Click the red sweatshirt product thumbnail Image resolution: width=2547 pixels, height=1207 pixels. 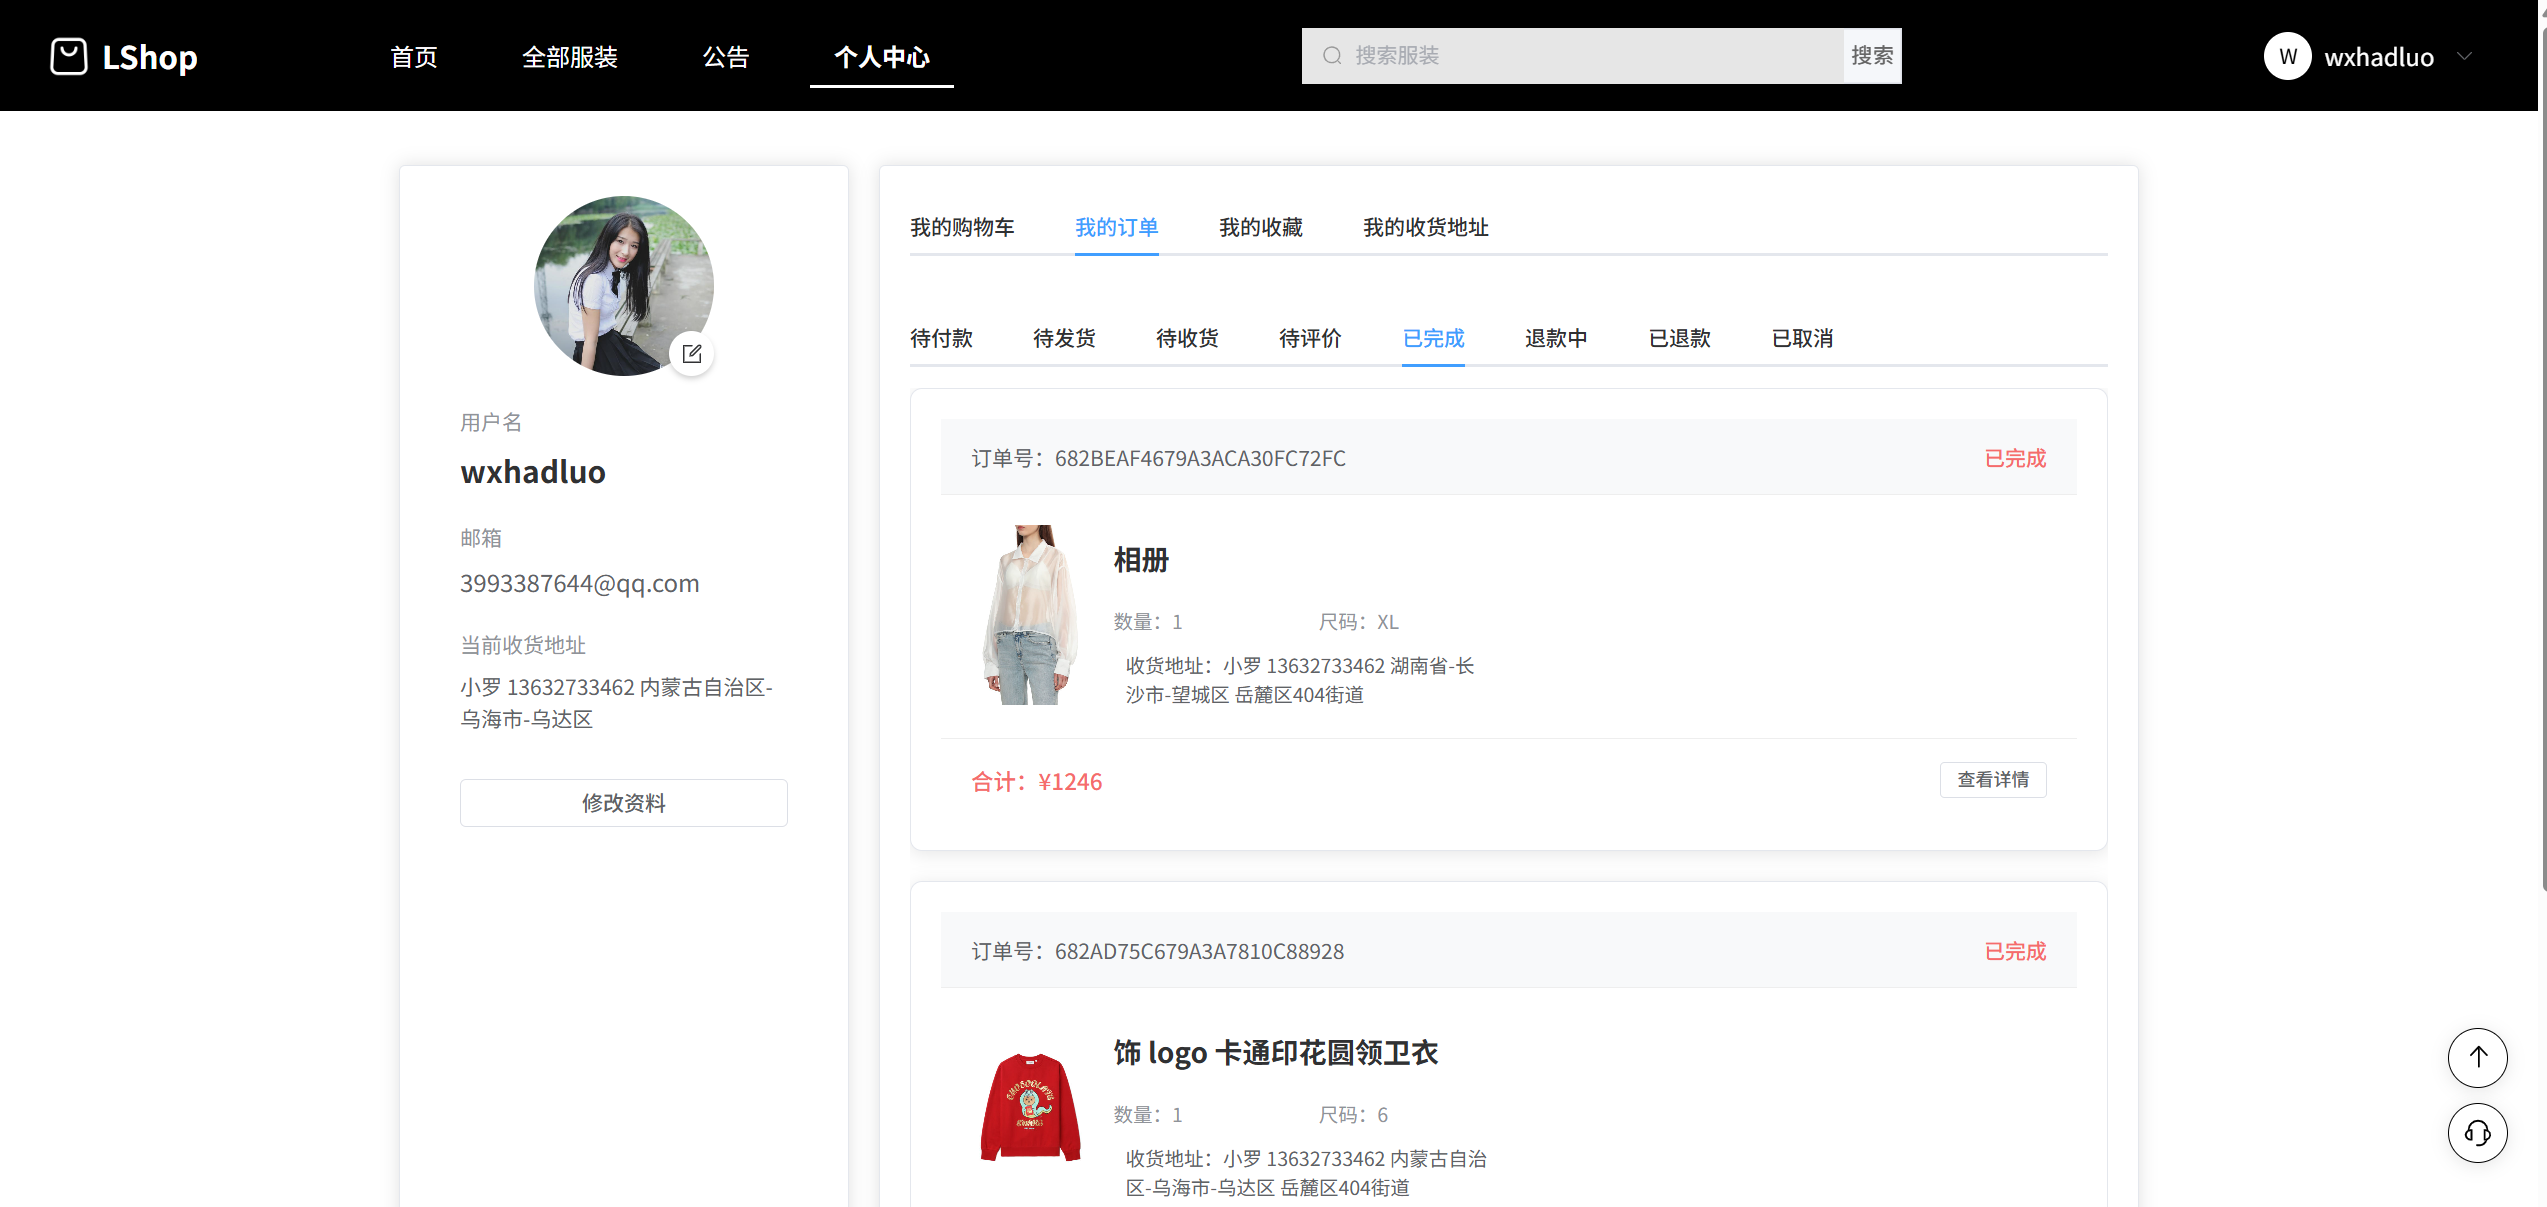[1030, 1107]
